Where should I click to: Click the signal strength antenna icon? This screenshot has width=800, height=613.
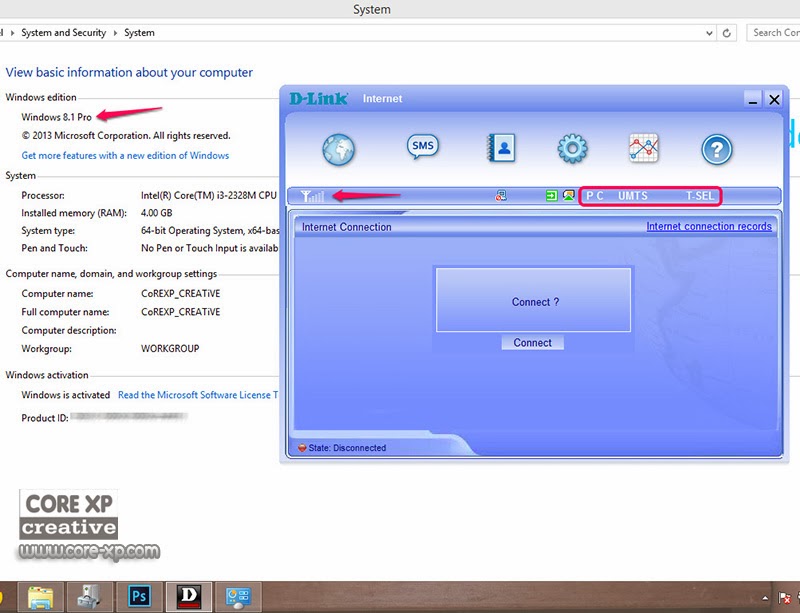coord(312,196)
